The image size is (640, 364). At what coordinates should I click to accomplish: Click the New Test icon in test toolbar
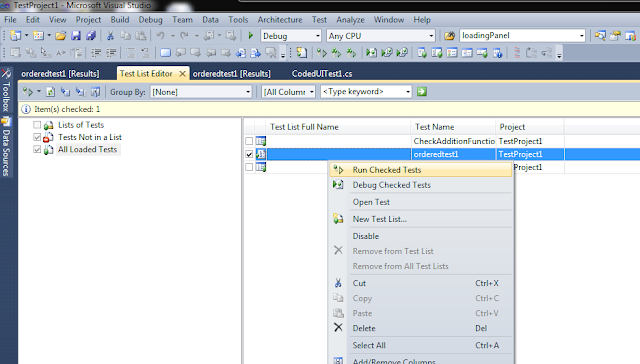pyautogui.click(x=302, y=53)
